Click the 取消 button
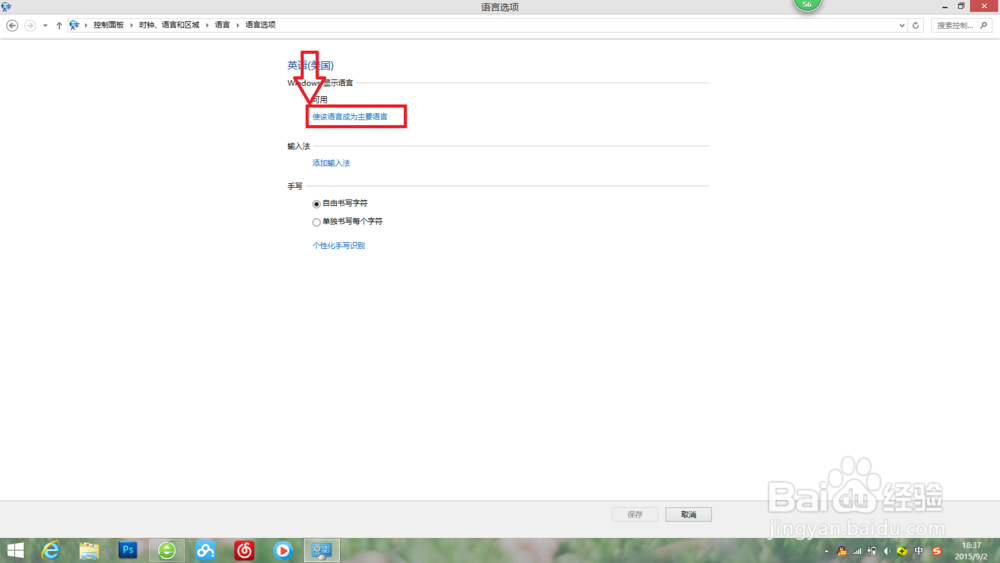Viewport: 1000px width, 563px height. click(688, 515)
